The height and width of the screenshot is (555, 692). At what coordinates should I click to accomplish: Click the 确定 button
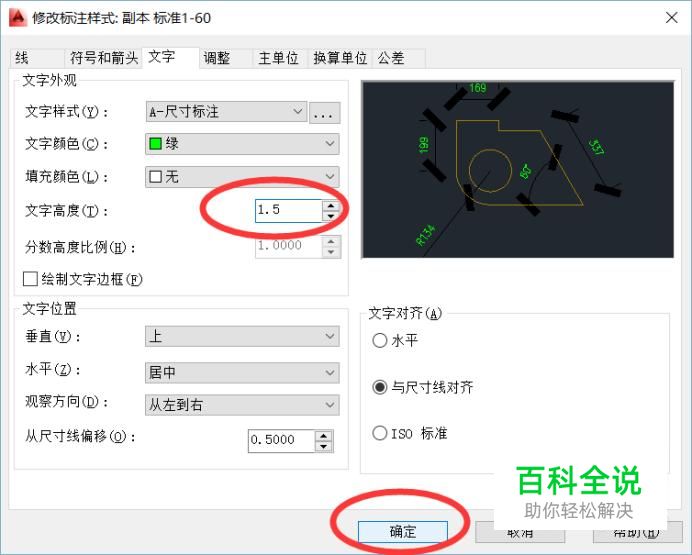click(x=403, y=532)
